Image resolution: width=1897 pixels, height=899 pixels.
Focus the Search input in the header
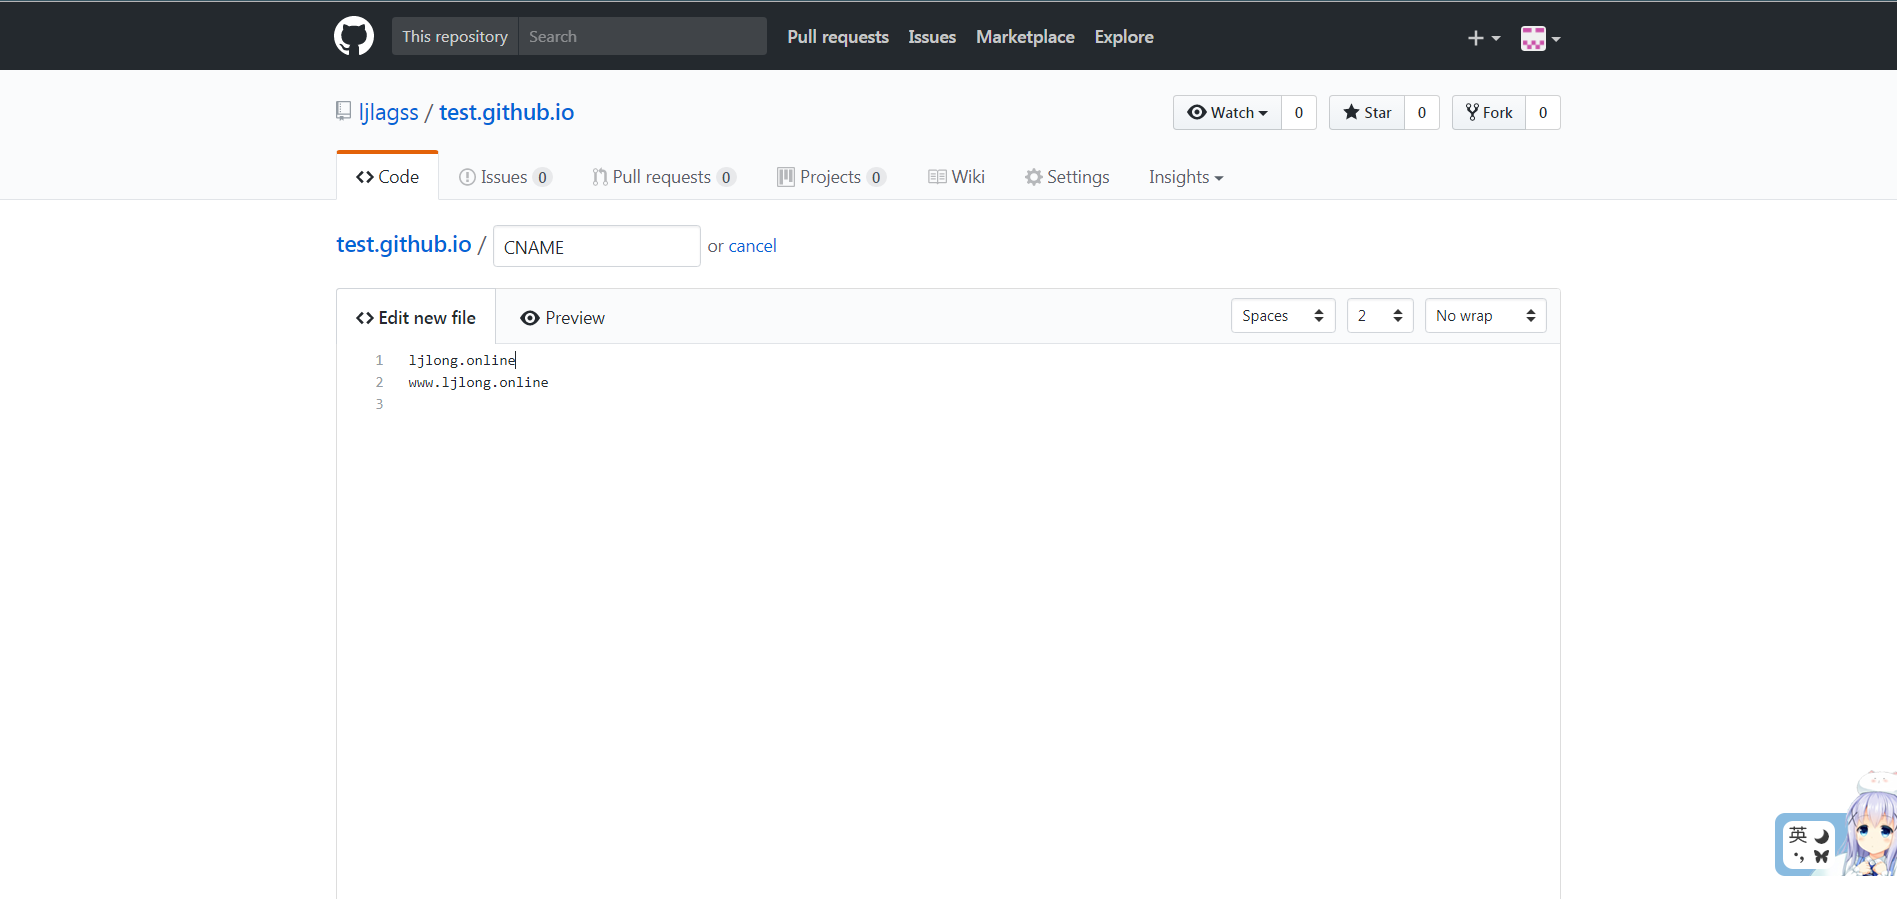click(x=642, y=36)
